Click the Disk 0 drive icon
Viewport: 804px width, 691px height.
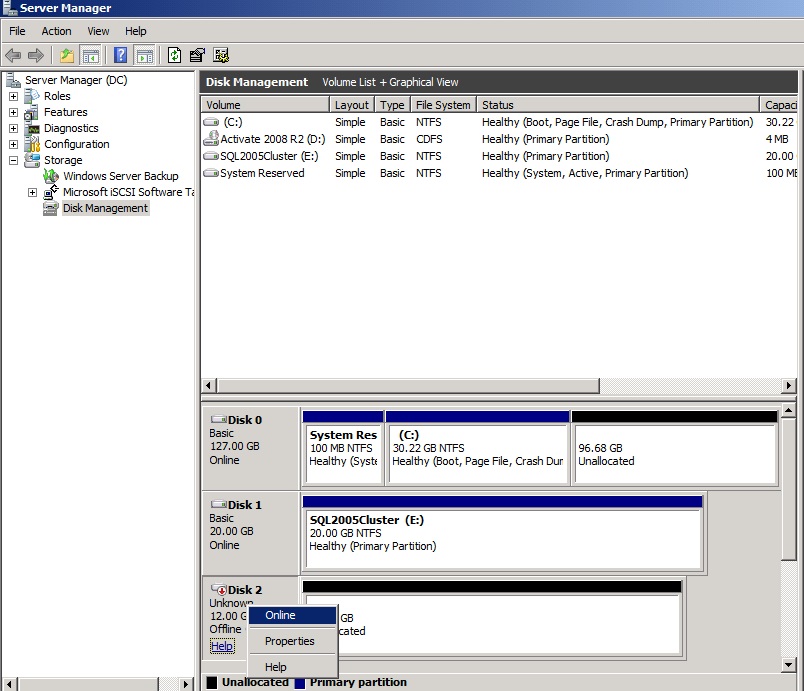pyautogui.click(x=219, y=419)
